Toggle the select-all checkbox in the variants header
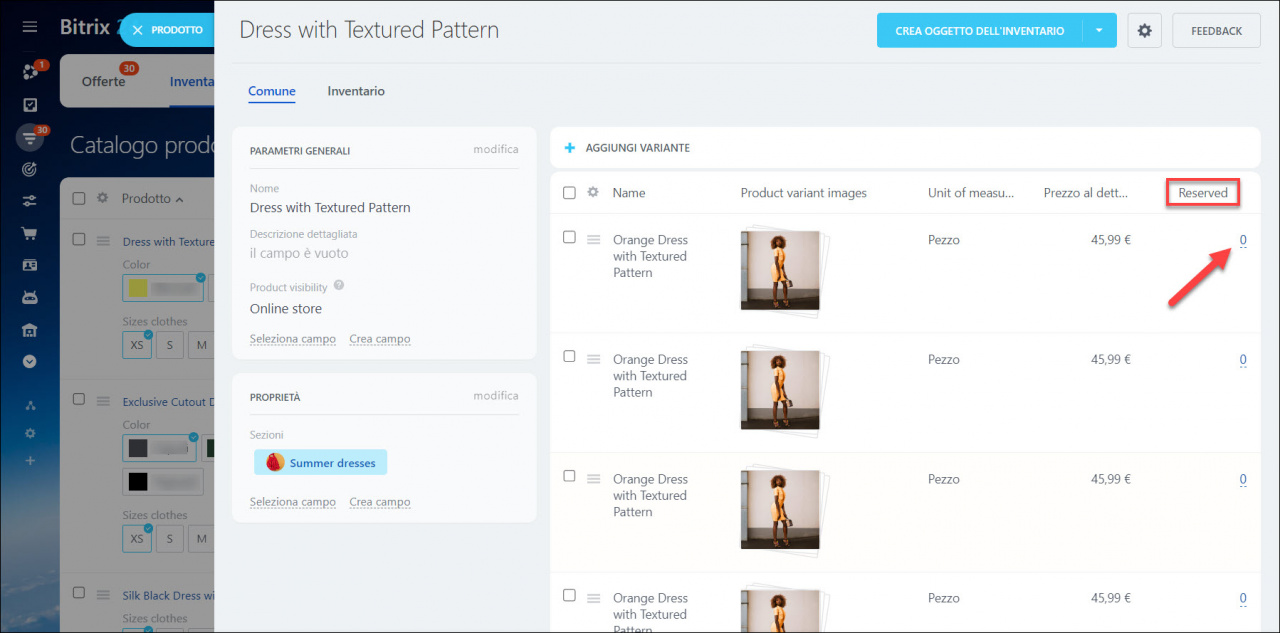This screenshot has width=1280, height=633. 569,193
